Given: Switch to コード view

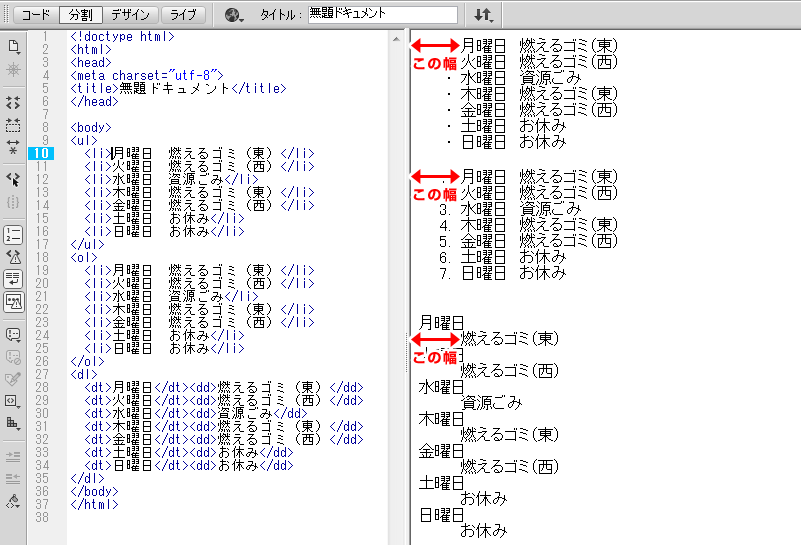Looking at the screenshot, I should pyautogui.click(x=36, y=15).
